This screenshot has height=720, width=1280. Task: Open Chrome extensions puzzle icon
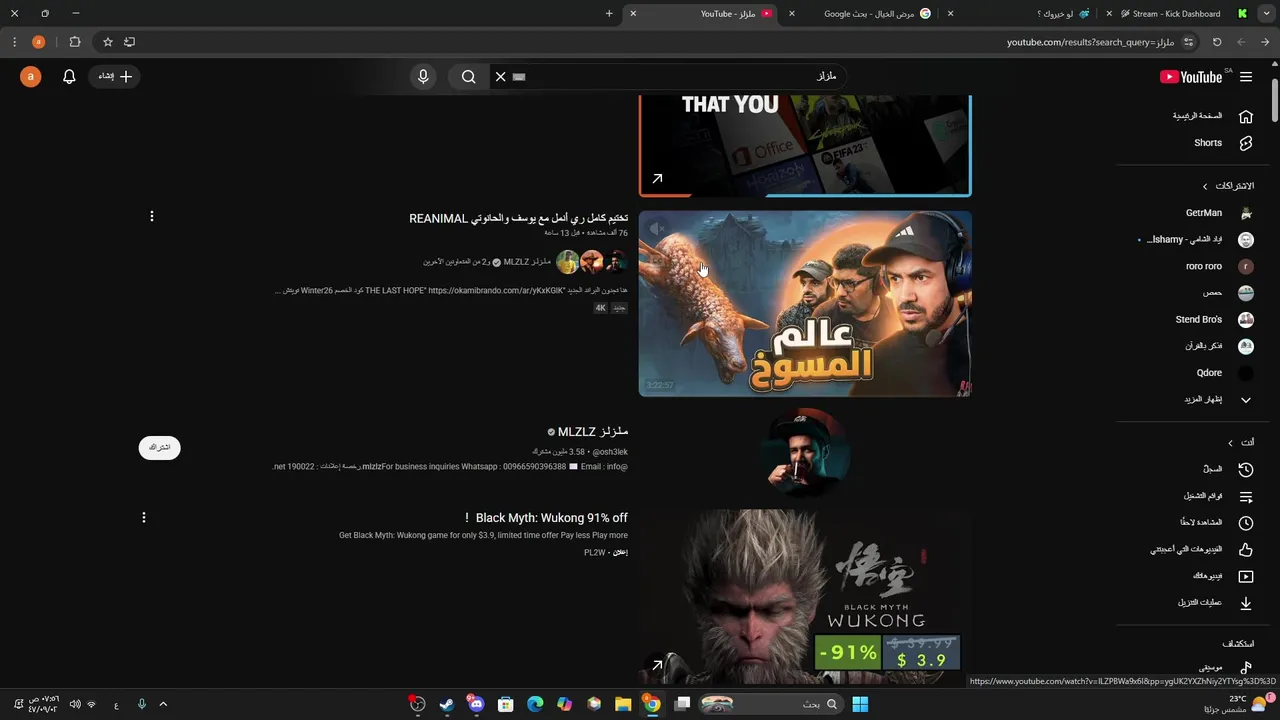(75, 42)
